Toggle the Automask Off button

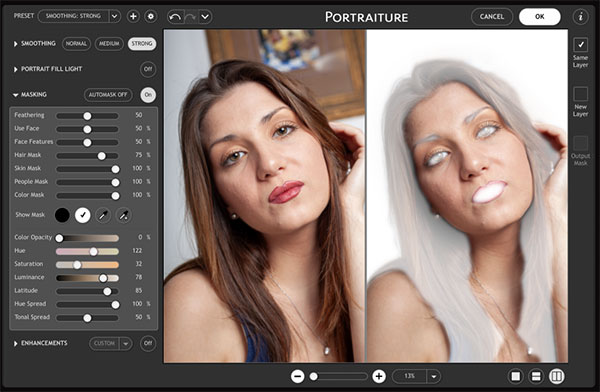(x=108, y=95)
